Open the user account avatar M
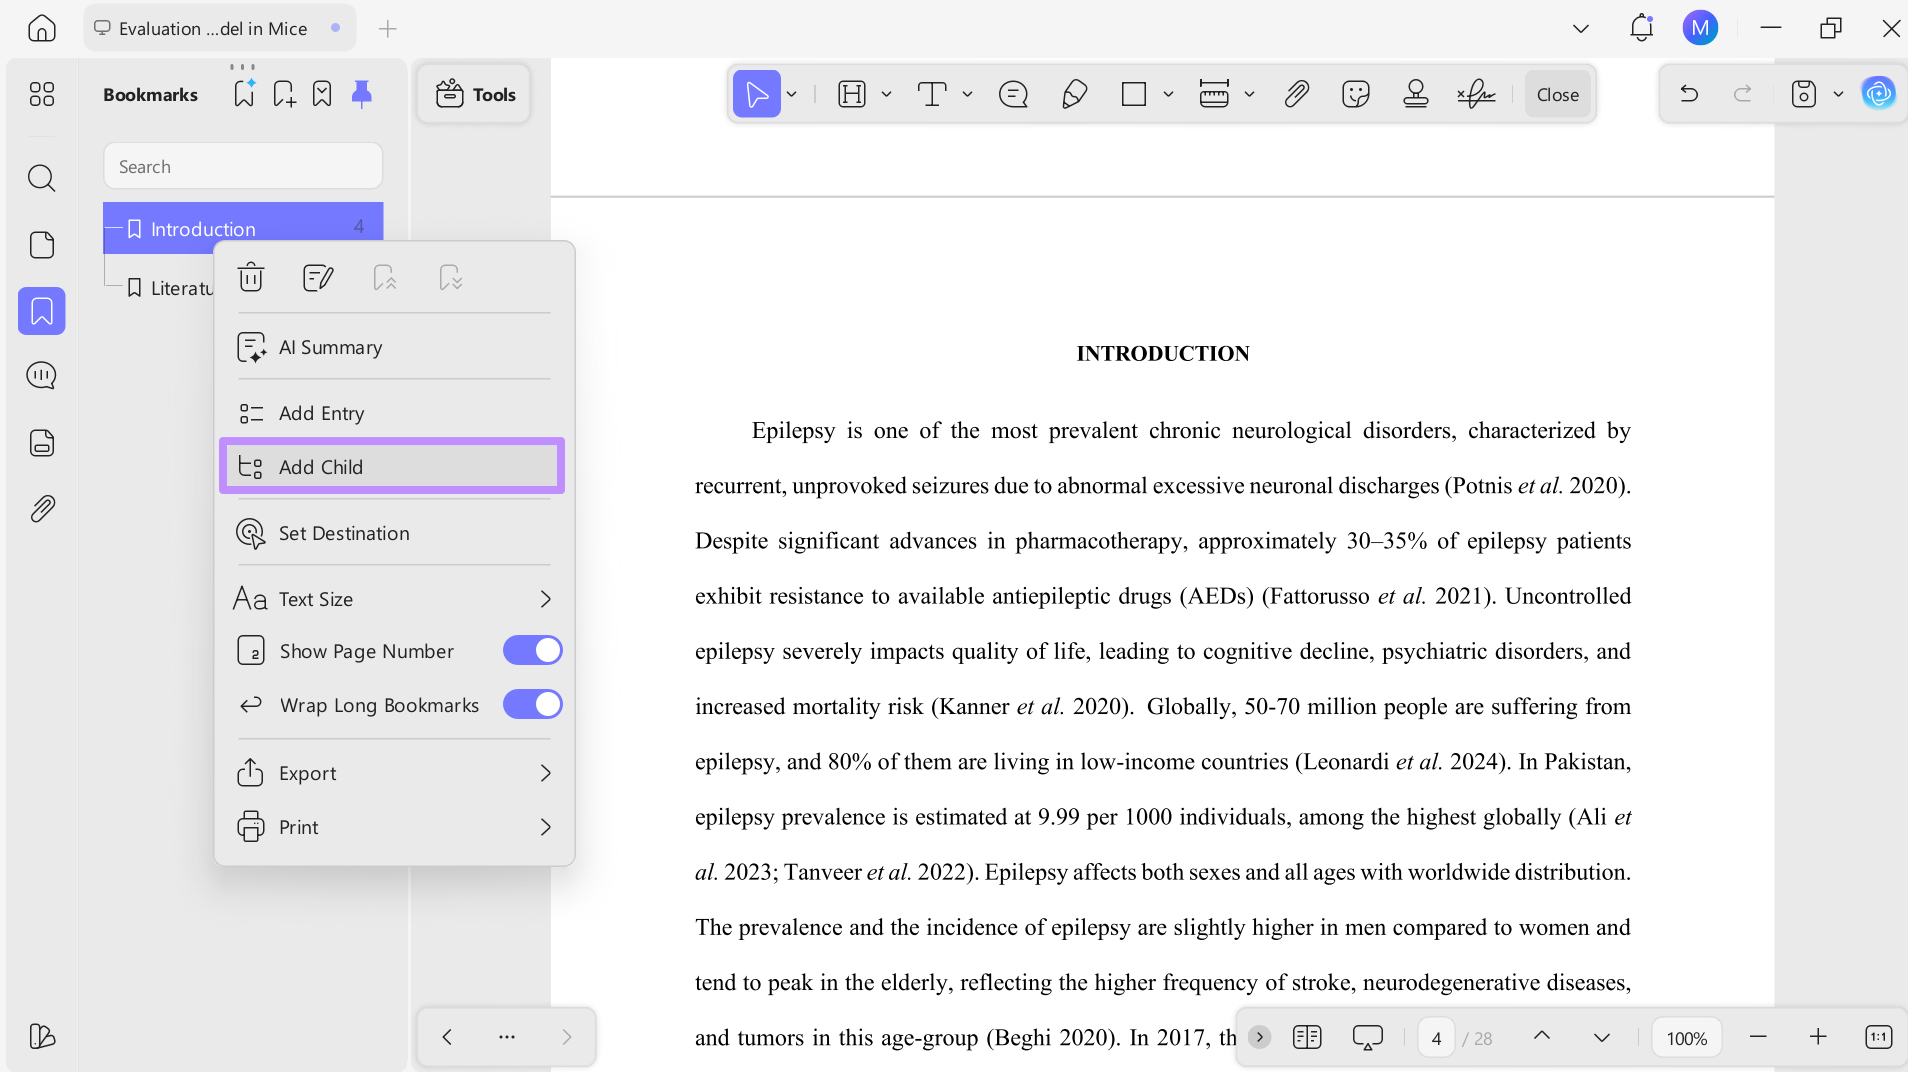The width and height of the screenshot is (1908, 1072). tap(1700, 28)
